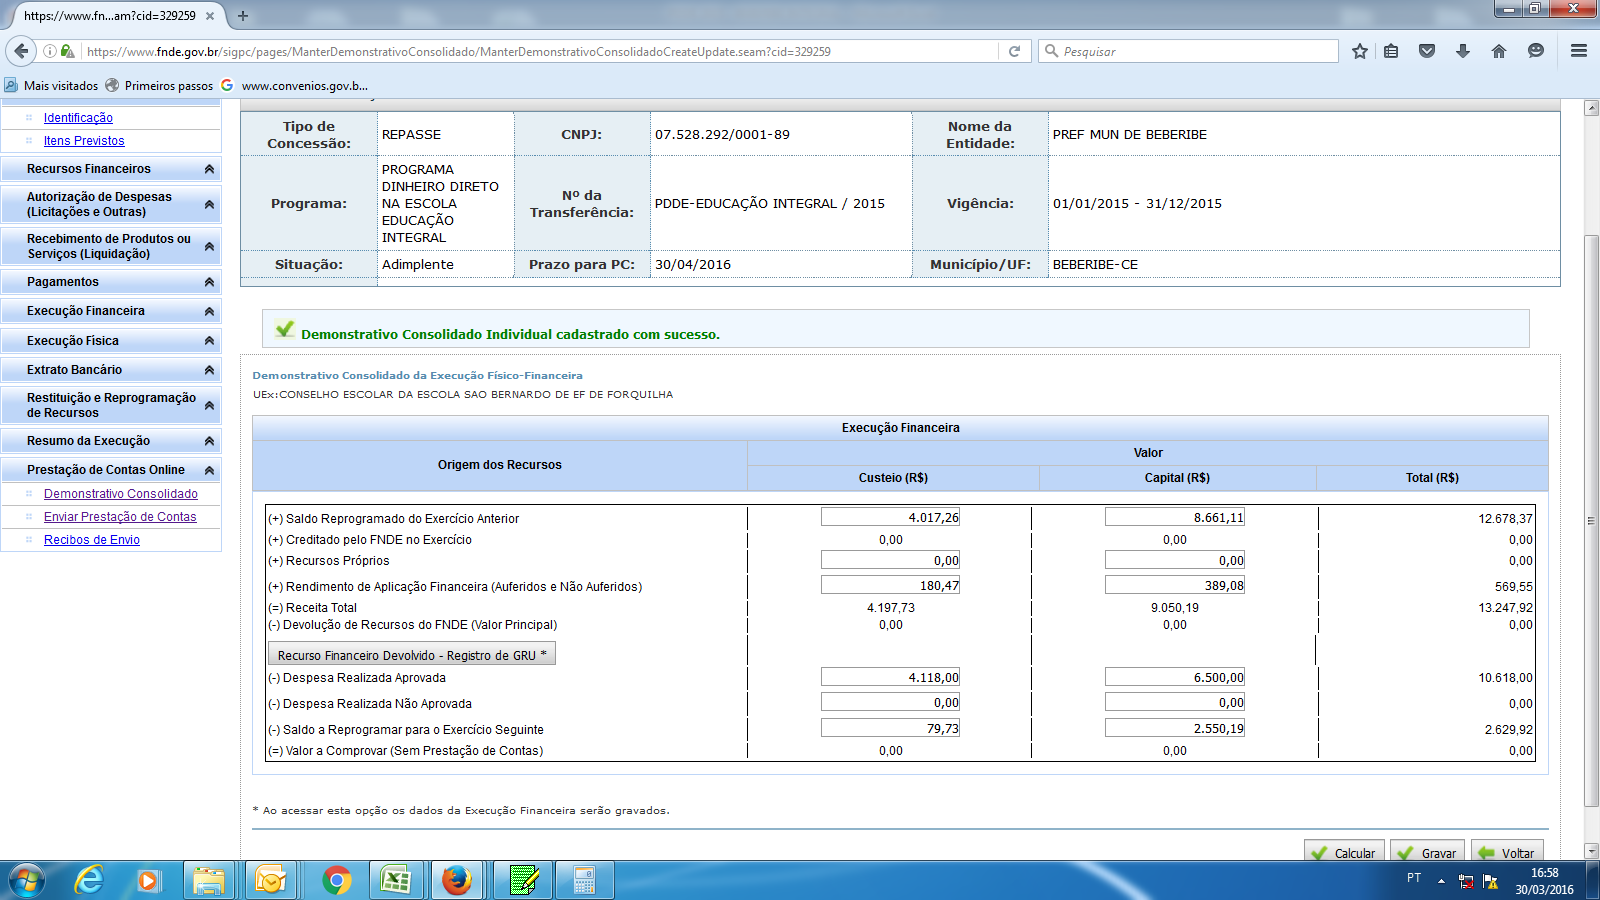The height and width of the screenshot is (900, 1600).
Task: Open the Demonstrativo Consolidado link
Action: 121,494
